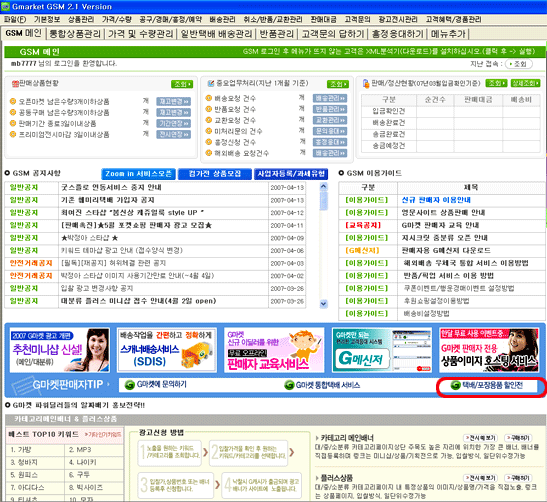547x502 pixels.
Task: Click 흥정응대 button for 흥정신청 건수
Action: click(x=330, y=142)
